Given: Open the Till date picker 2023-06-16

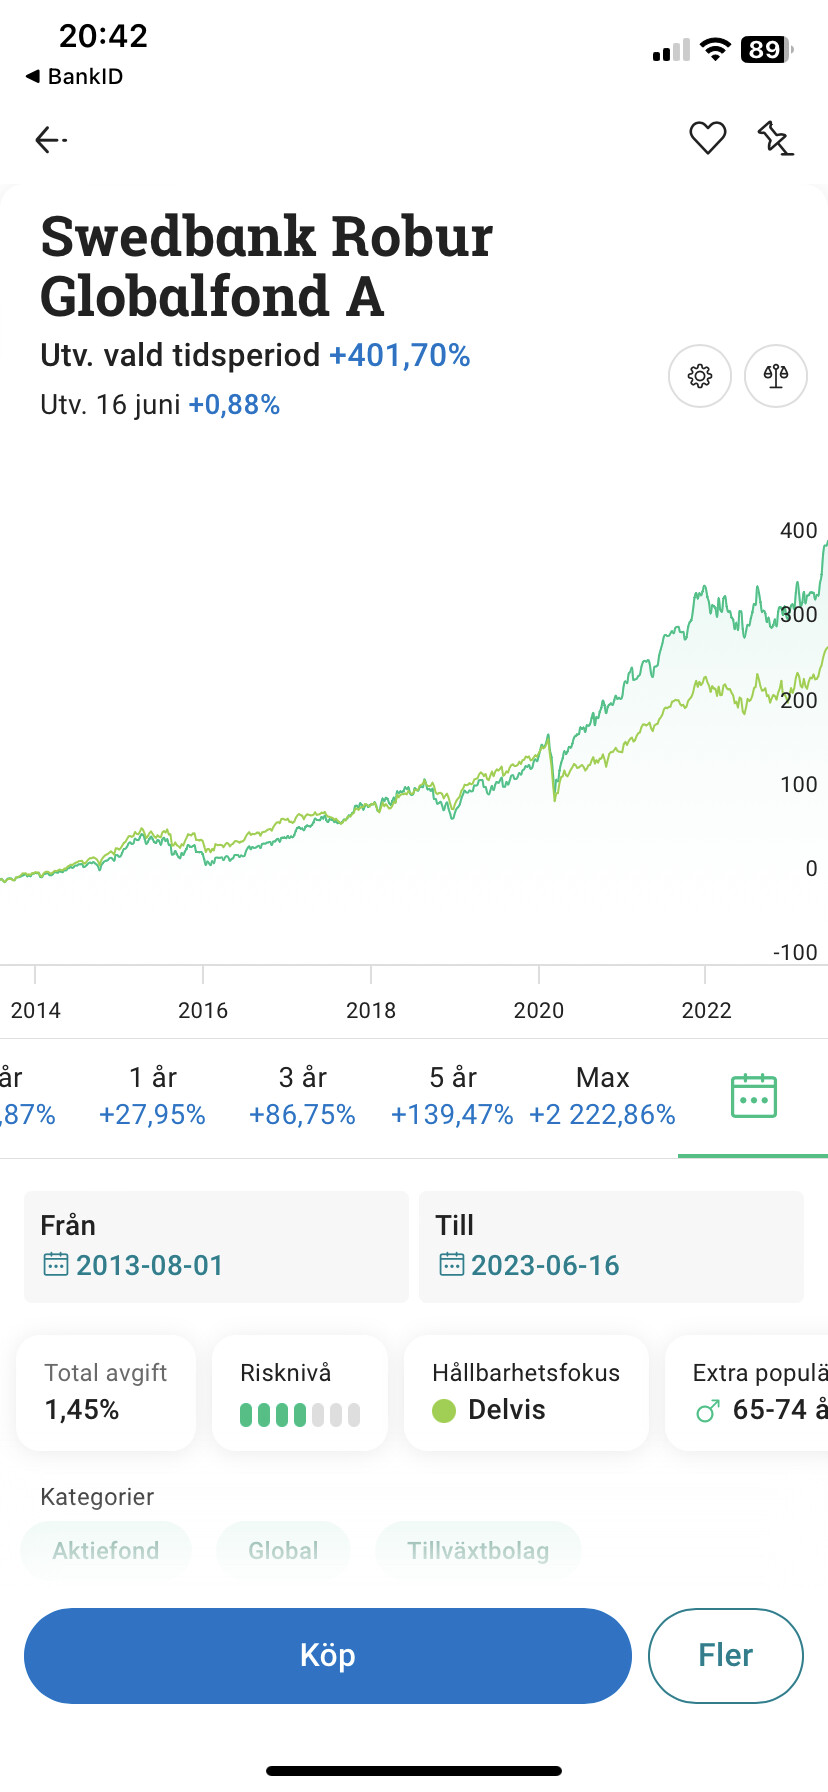Looking at the screenshot, I should tap(546, 1265).
